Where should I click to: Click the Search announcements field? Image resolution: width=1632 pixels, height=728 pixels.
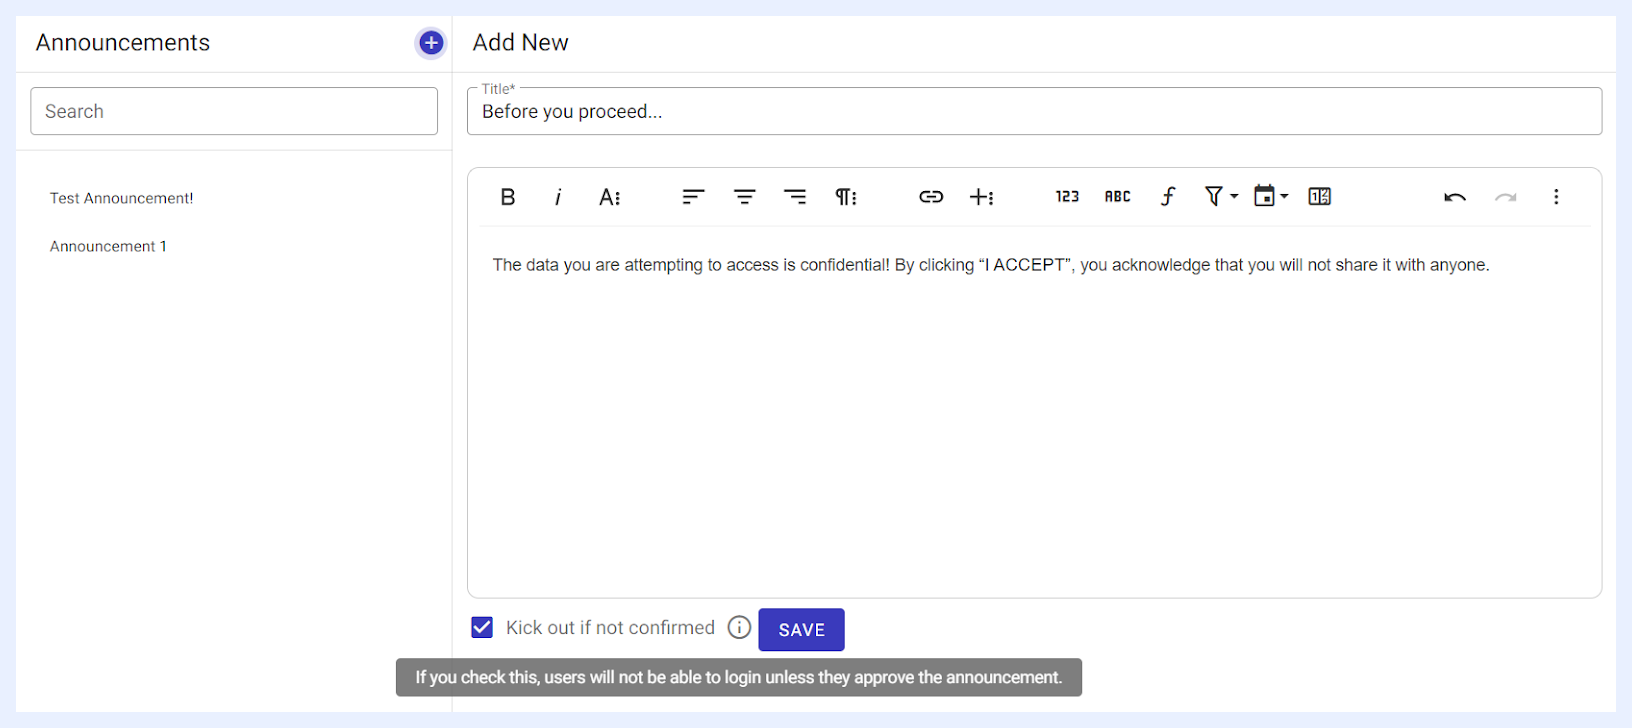[234, 111]
